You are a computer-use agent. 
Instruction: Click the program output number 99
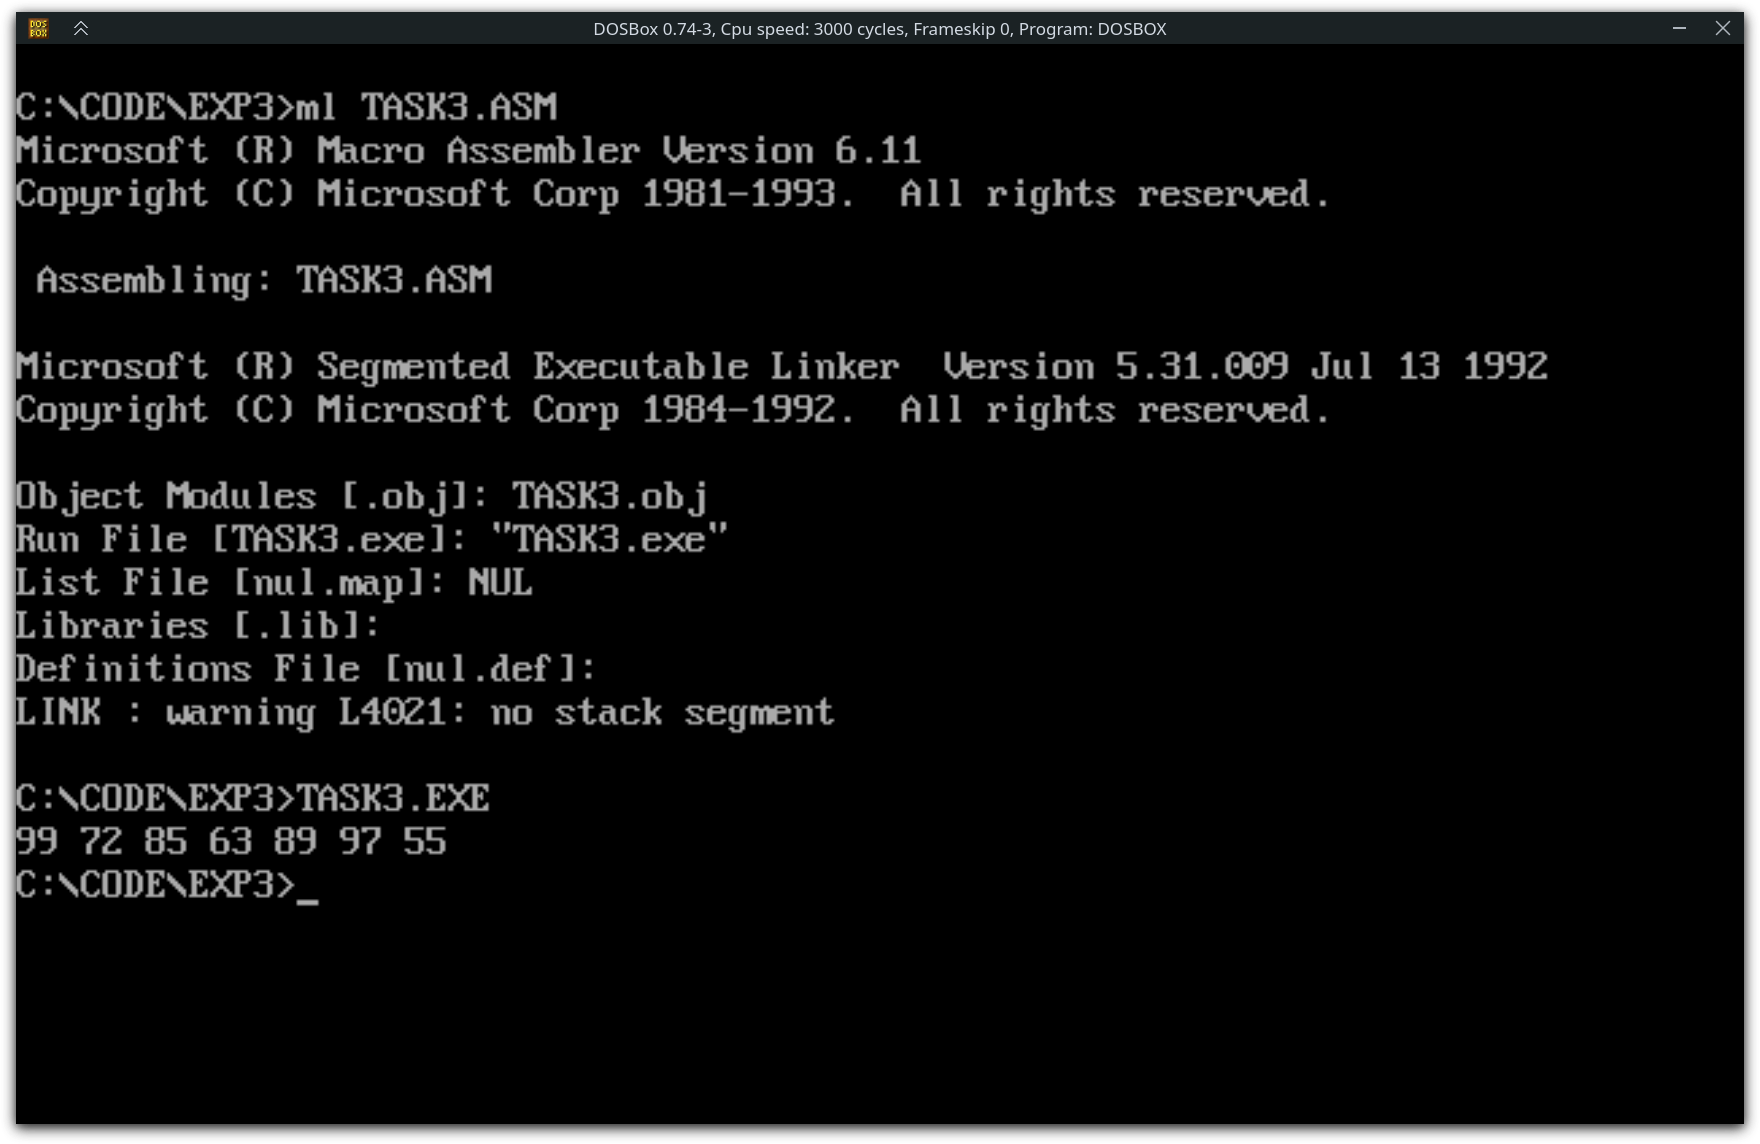[x=37, y=842]
